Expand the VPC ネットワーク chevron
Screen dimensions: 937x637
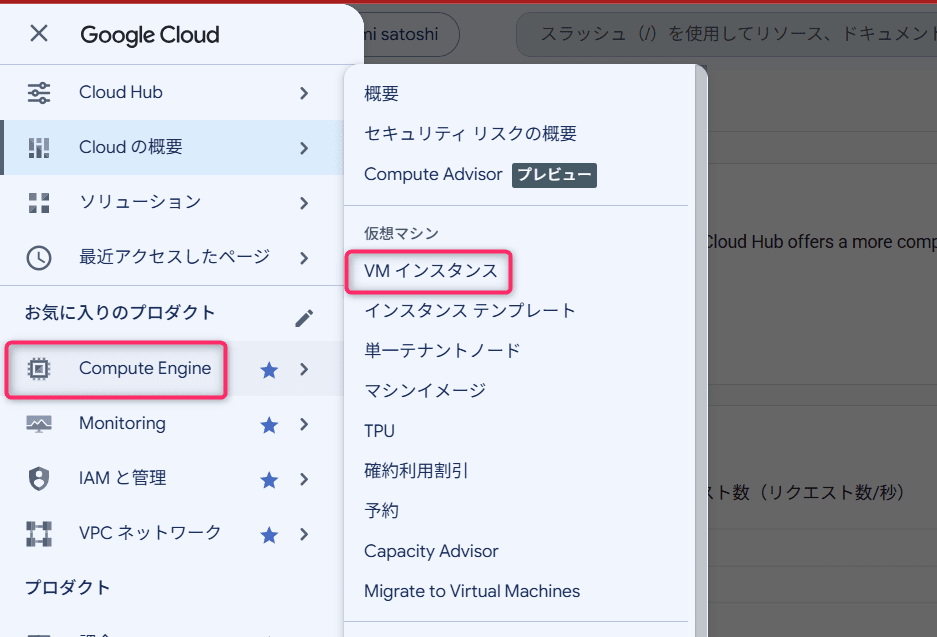[304, 534]
